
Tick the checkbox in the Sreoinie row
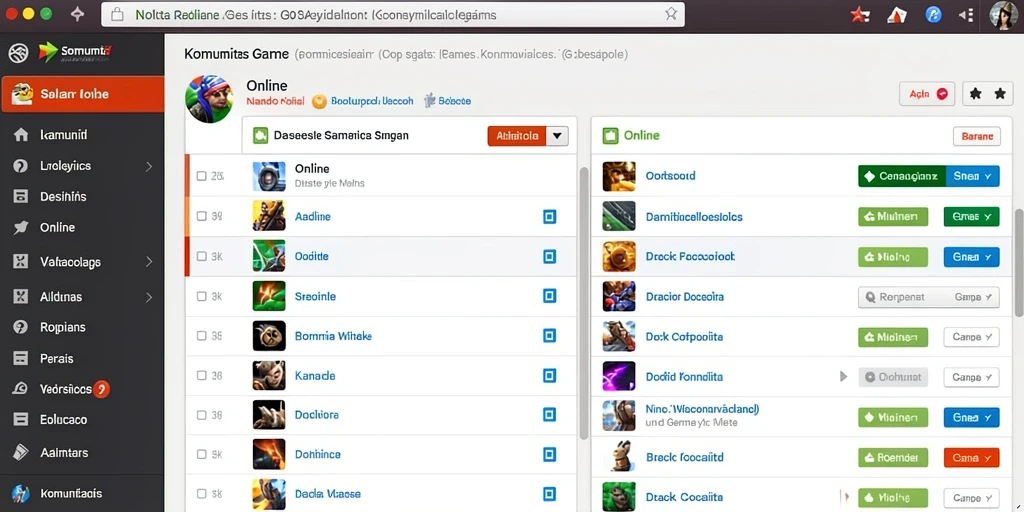coord(202,296)
